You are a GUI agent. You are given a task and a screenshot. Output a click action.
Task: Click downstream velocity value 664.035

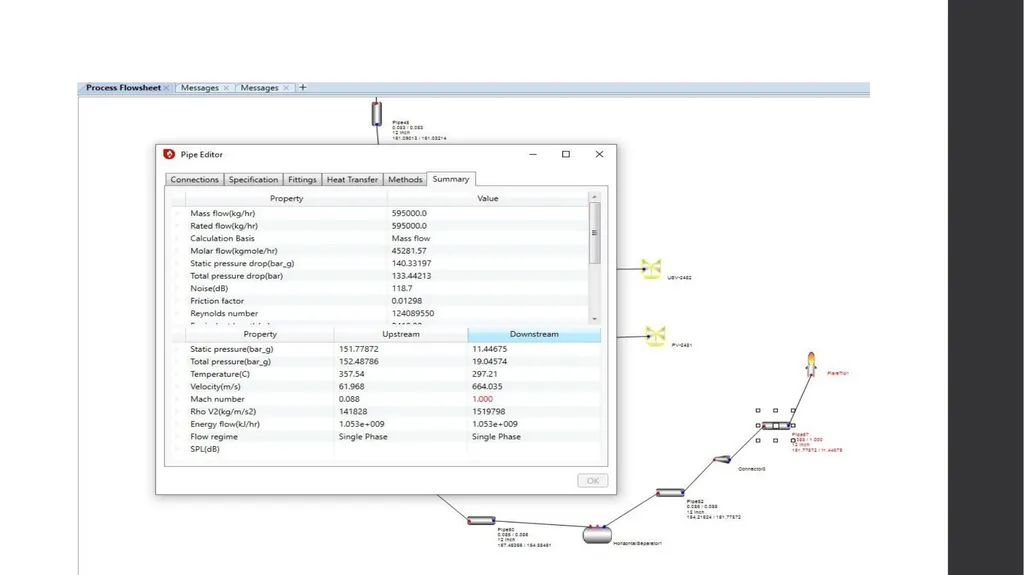487,386
